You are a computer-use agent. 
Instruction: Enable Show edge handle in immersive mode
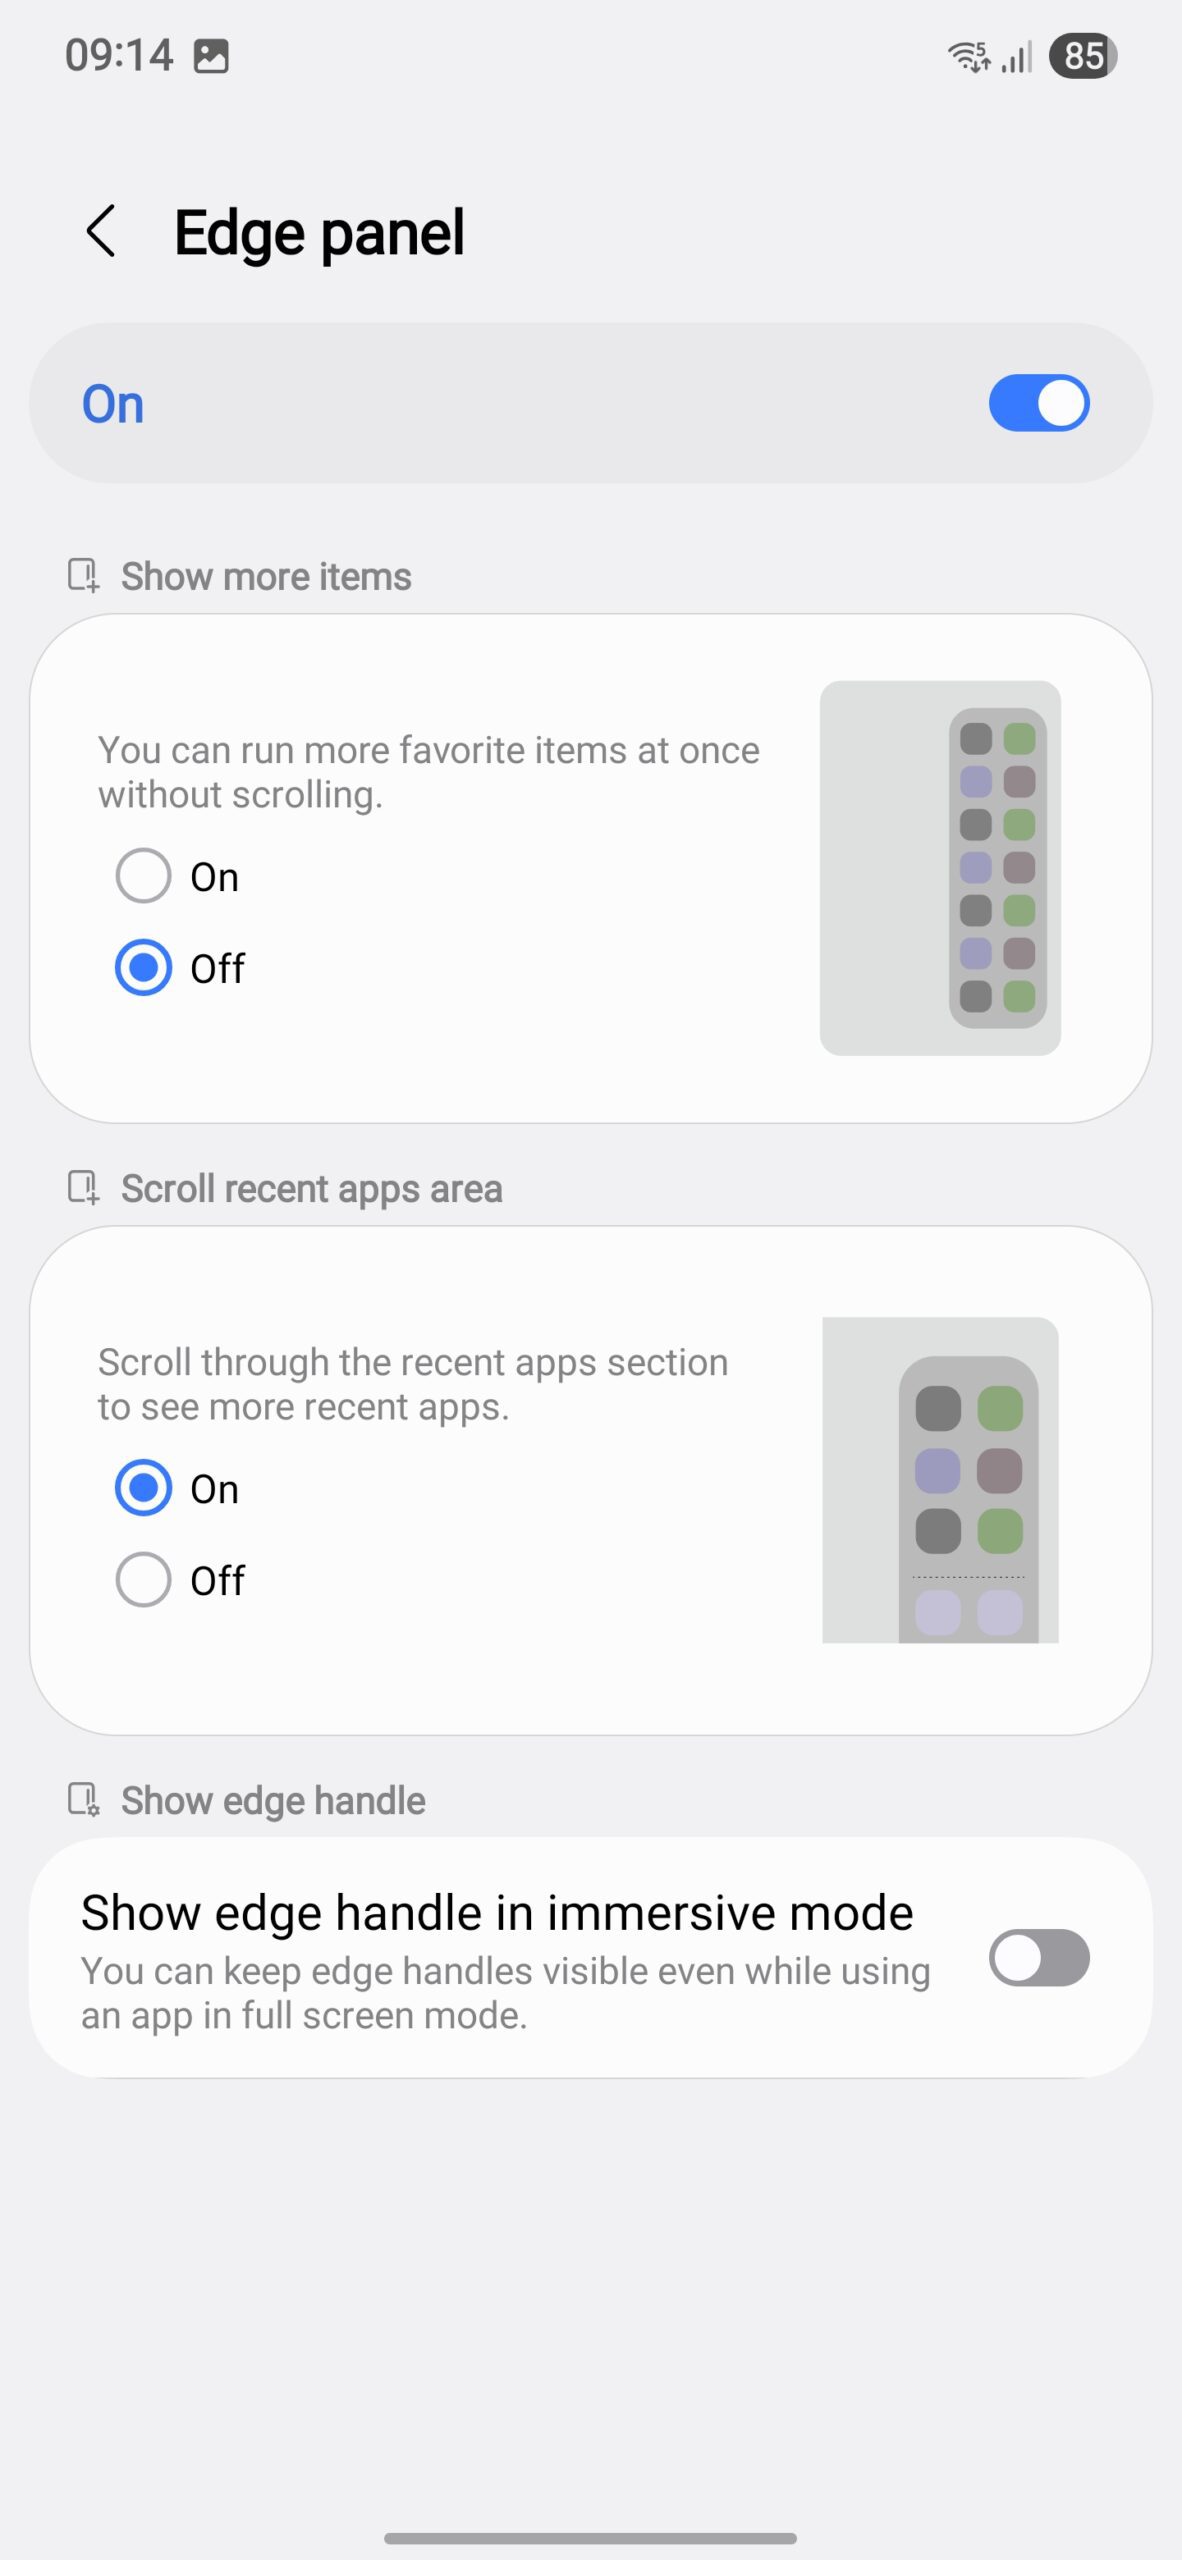[1038, 1957]
